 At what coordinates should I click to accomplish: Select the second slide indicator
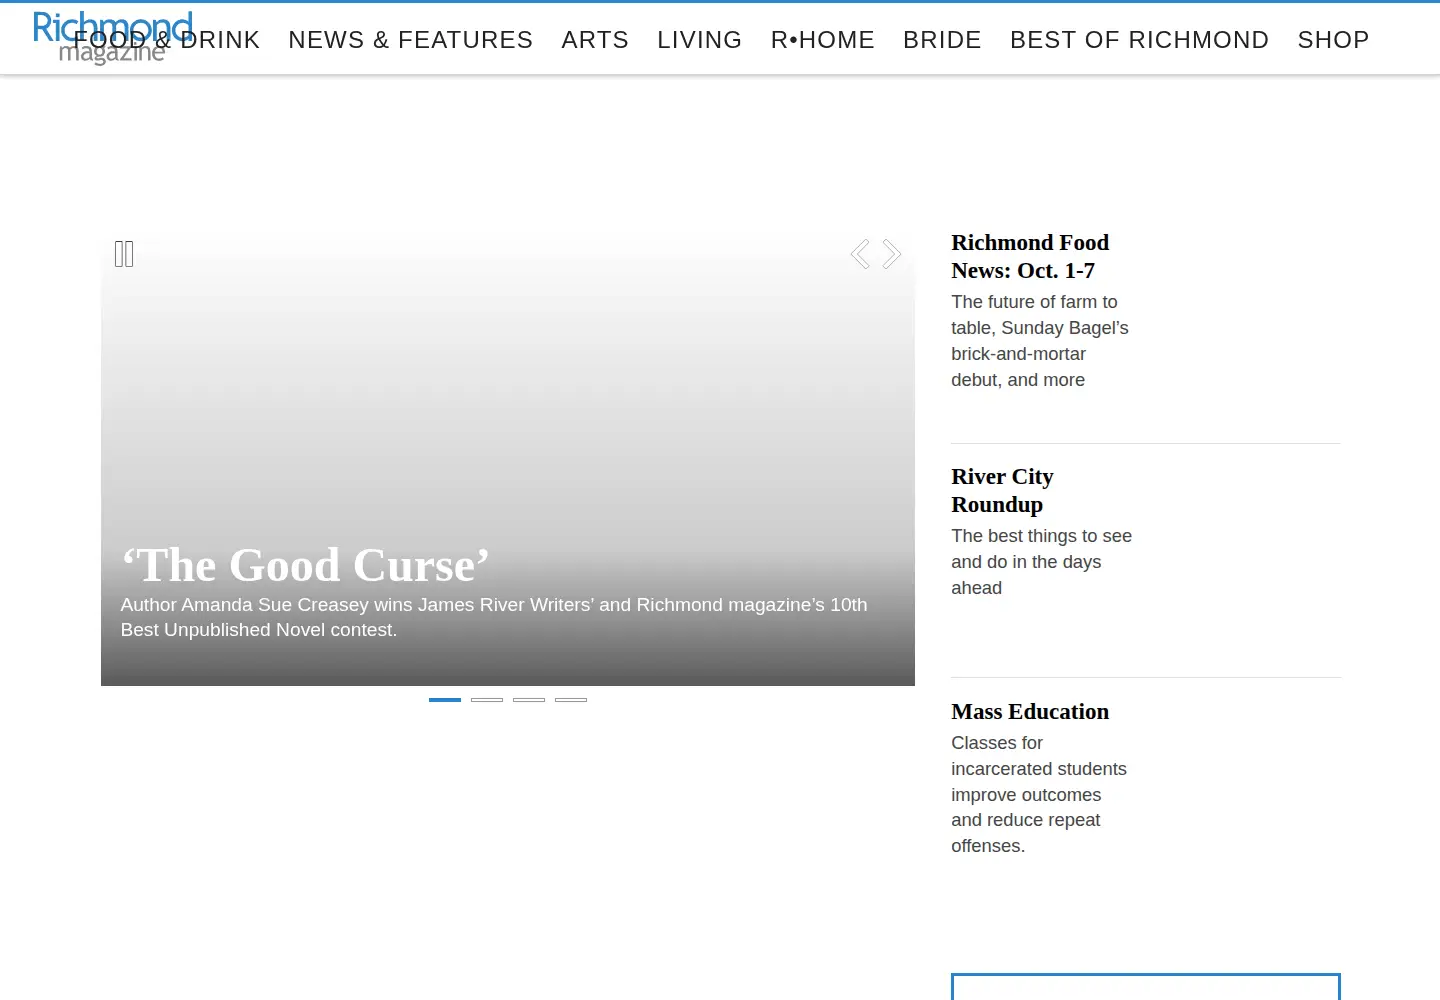pyautogui.click(x=487, y=700)
